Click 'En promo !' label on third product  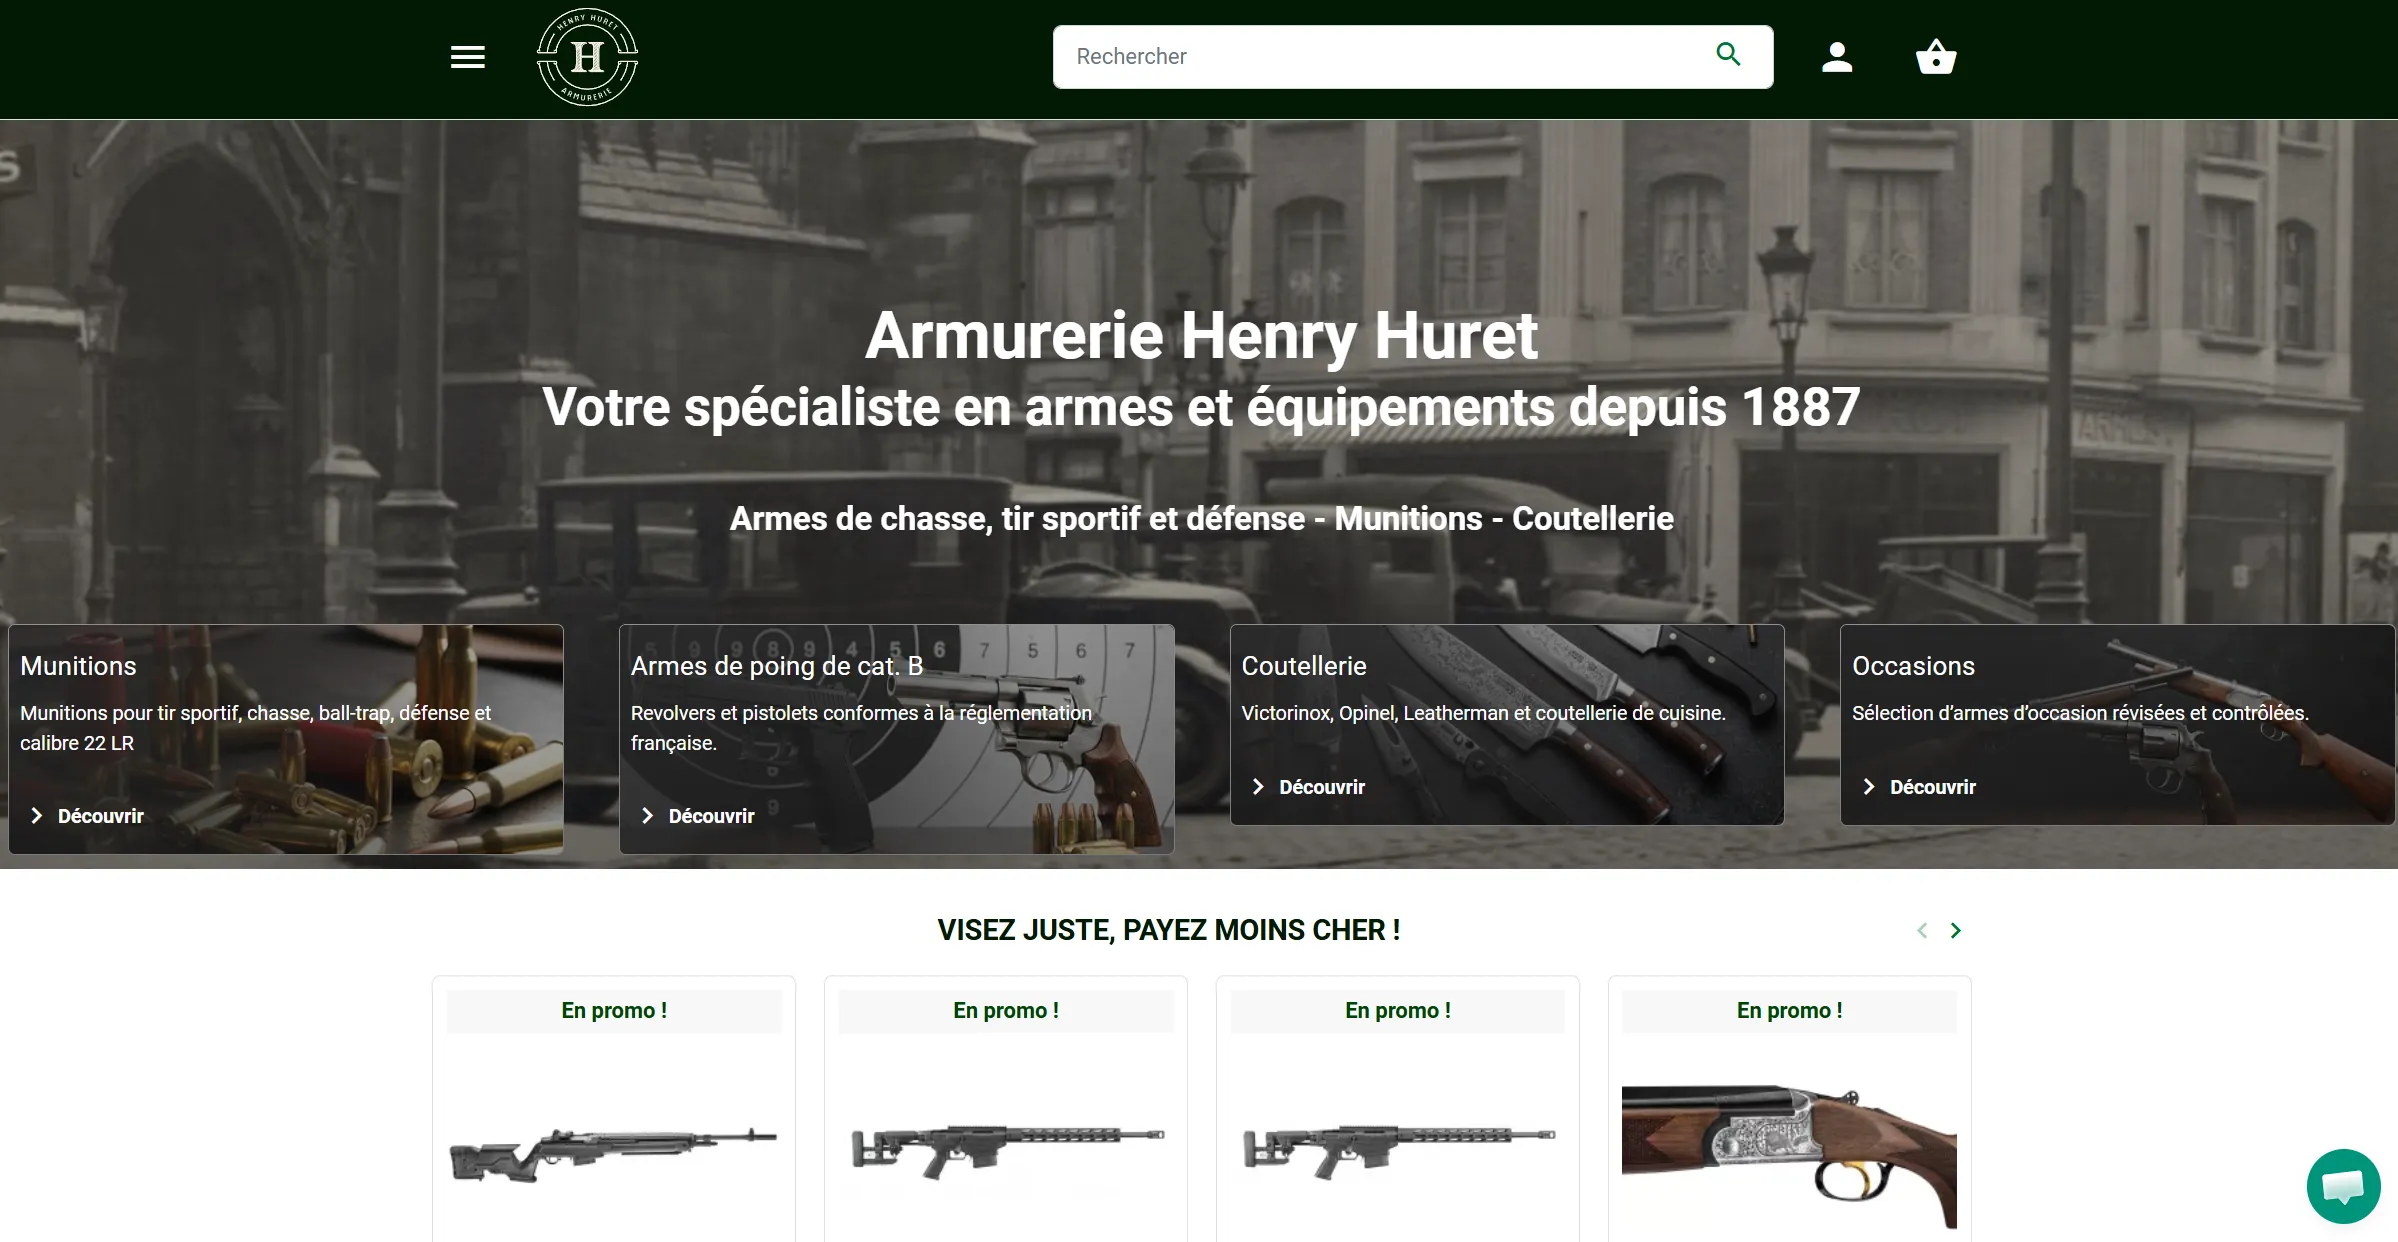[x=1398, y=1011]
